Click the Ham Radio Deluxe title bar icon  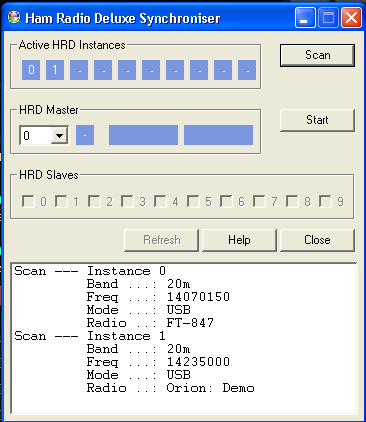click(x=14, y=17)
